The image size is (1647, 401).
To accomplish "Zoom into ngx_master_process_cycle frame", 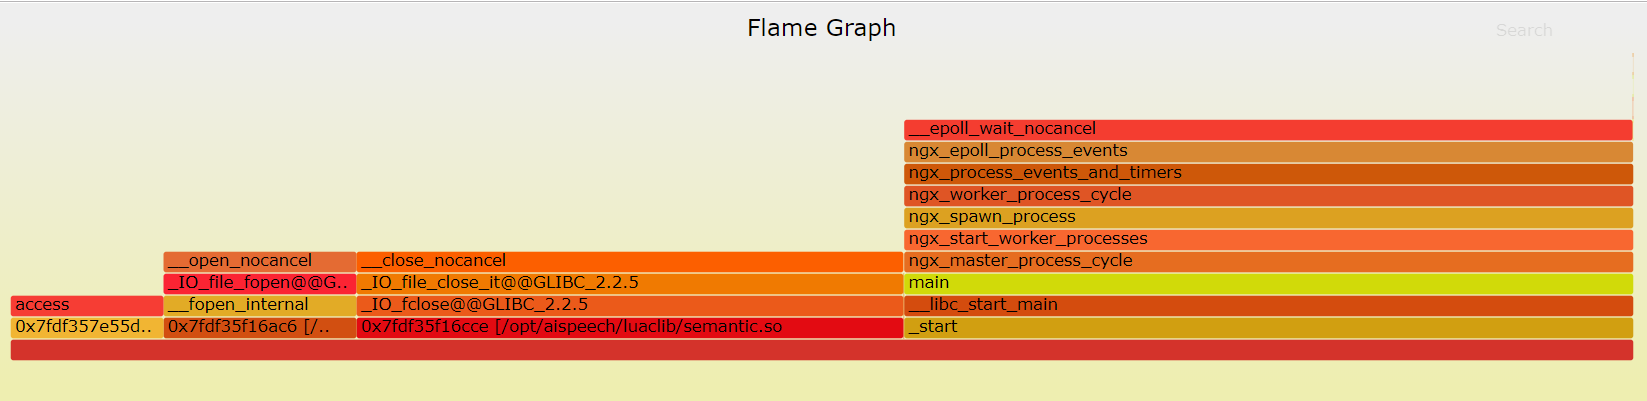I will point(1268,261).
